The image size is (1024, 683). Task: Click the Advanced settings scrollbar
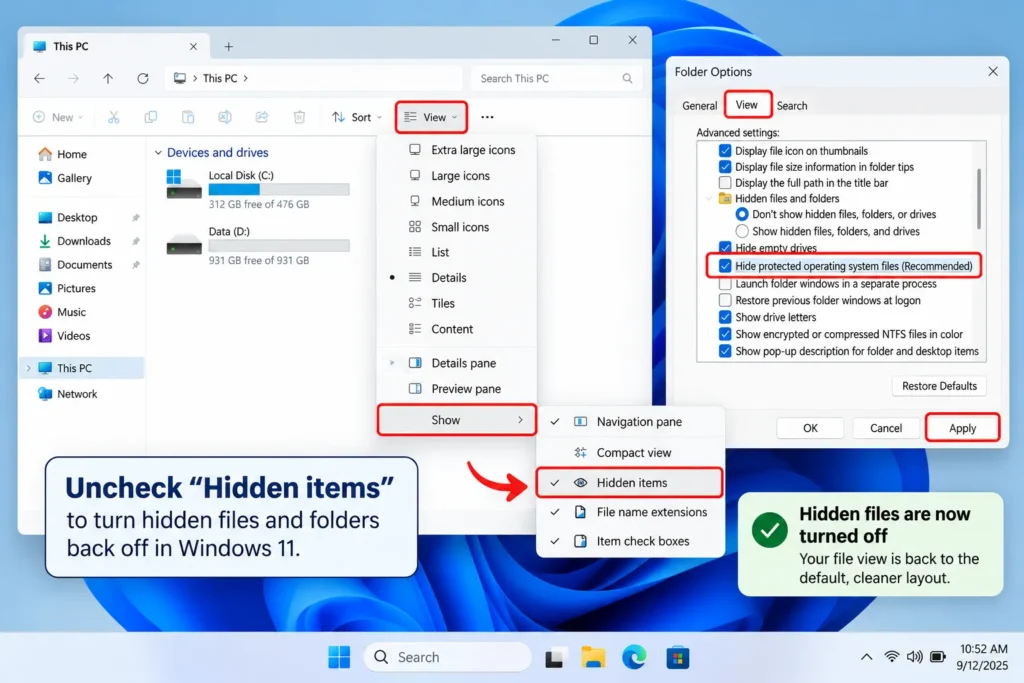click(x=978, y=199)
